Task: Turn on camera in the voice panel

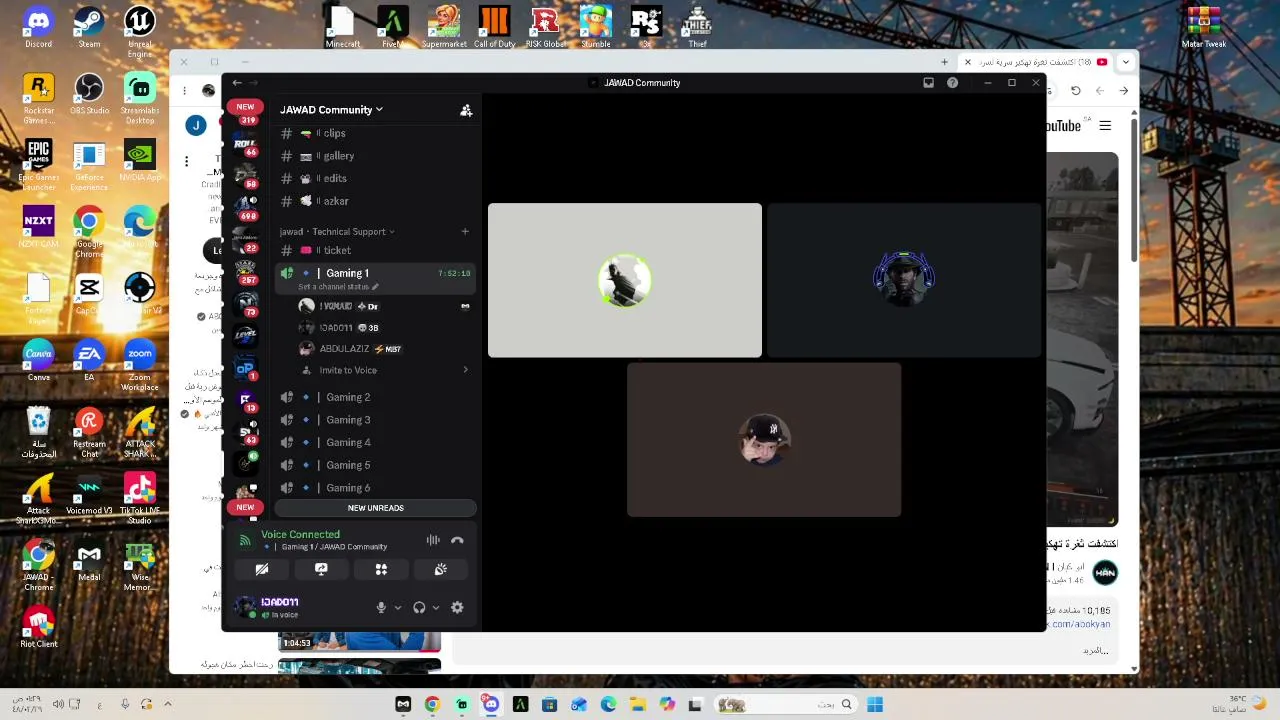Action: 262,569
